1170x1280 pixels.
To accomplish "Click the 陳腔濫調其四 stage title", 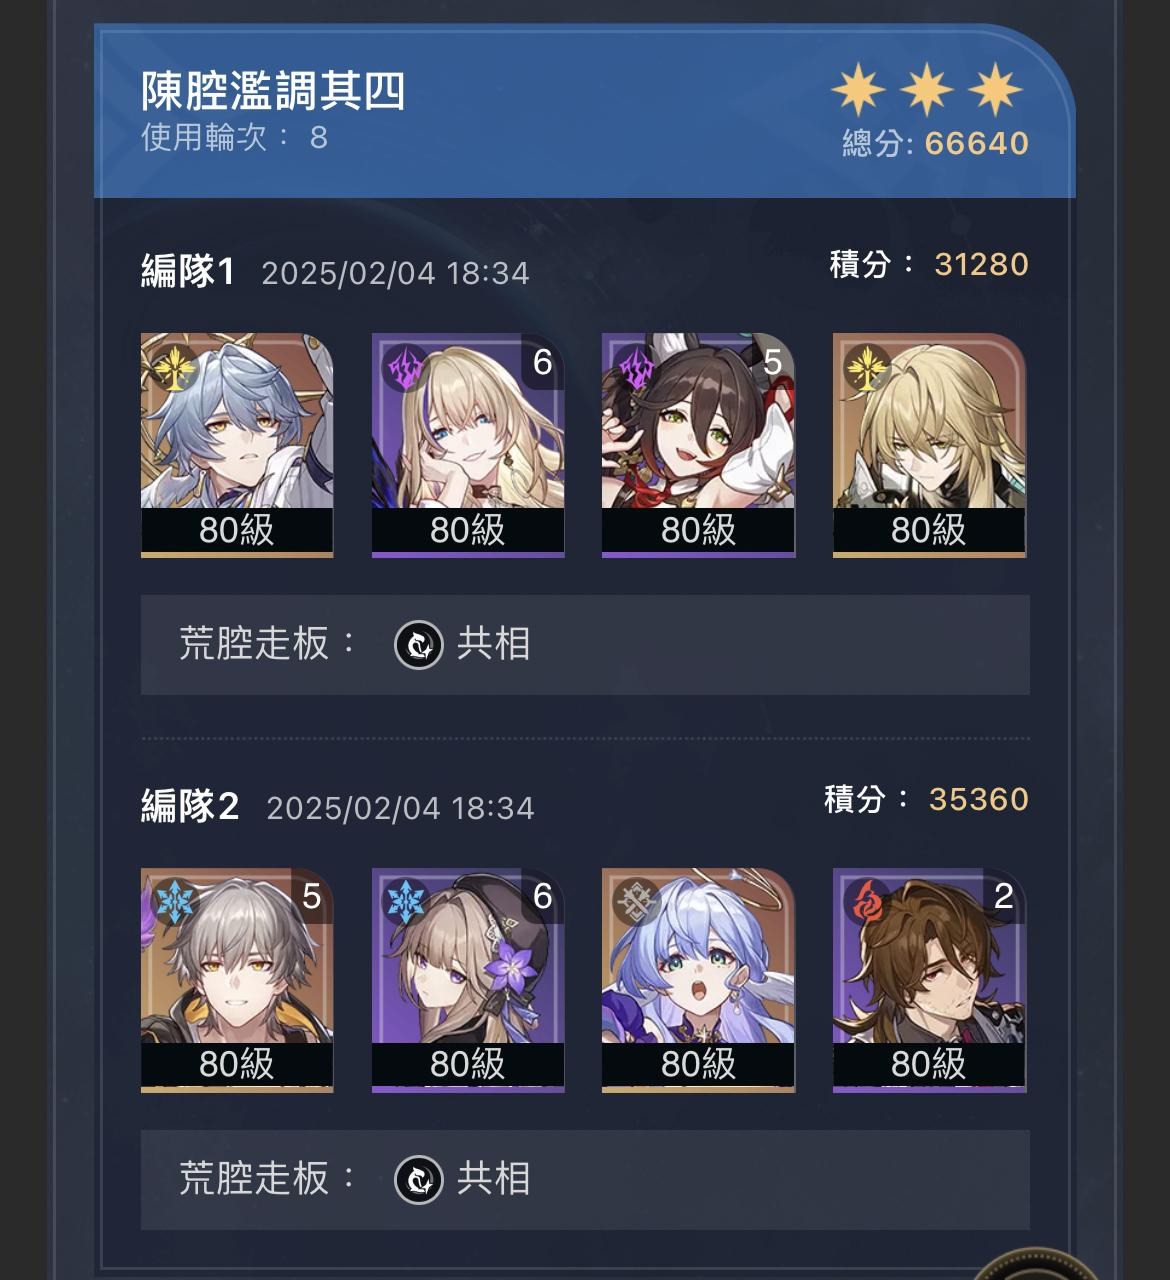I will (x=273, y=92).
